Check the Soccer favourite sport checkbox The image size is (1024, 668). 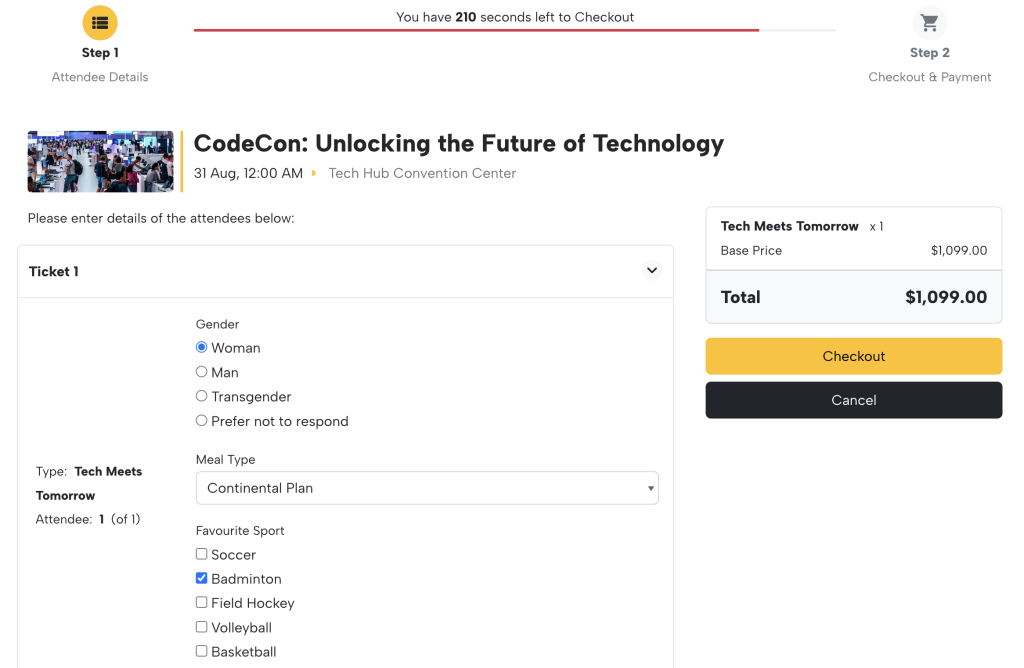(201, 554)
